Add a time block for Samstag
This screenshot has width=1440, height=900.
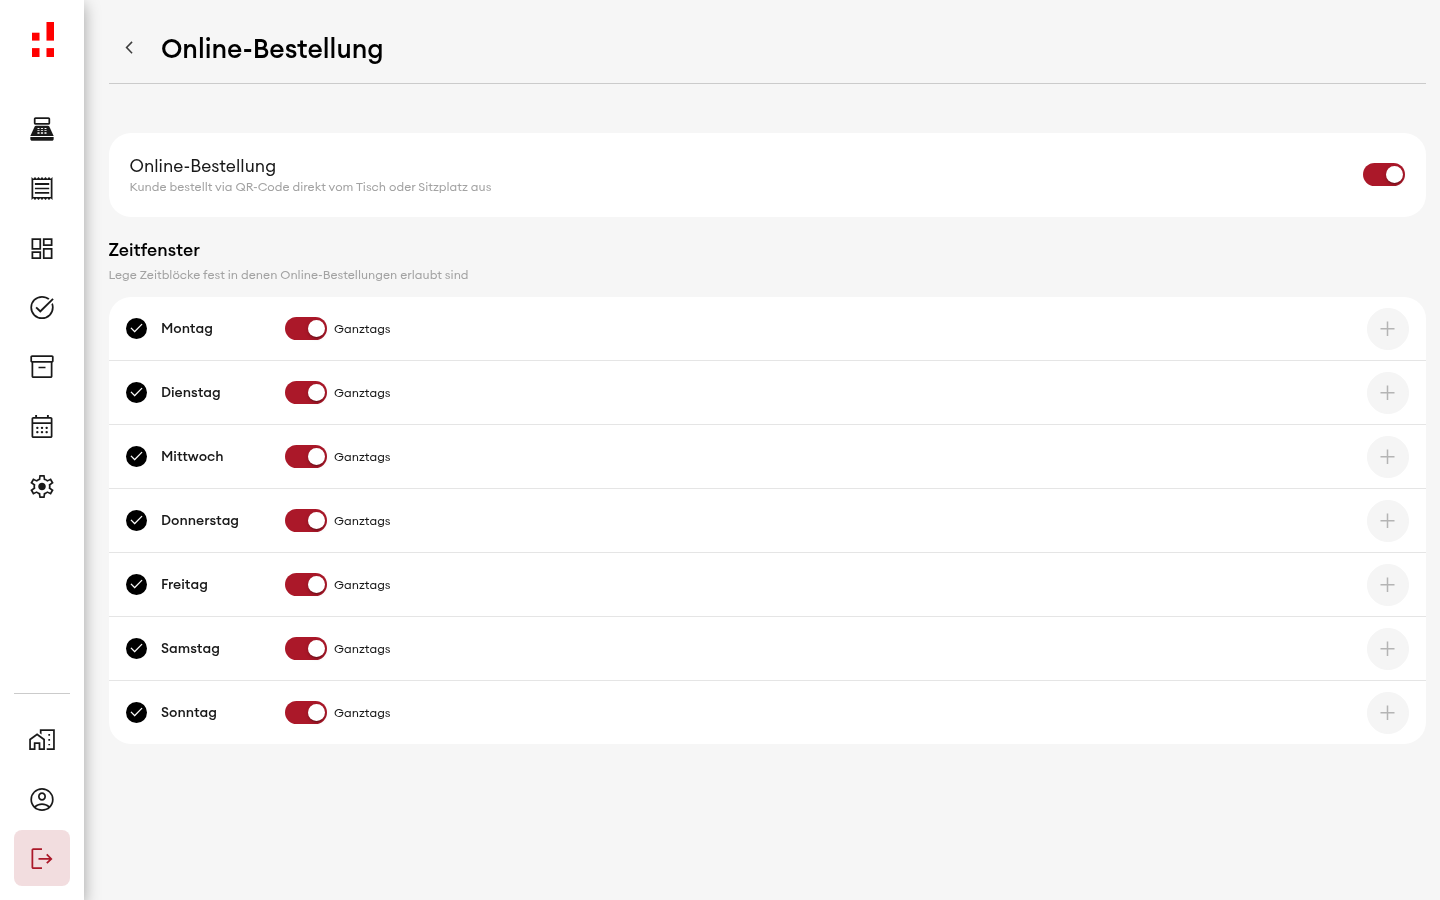click(1388, 649)
